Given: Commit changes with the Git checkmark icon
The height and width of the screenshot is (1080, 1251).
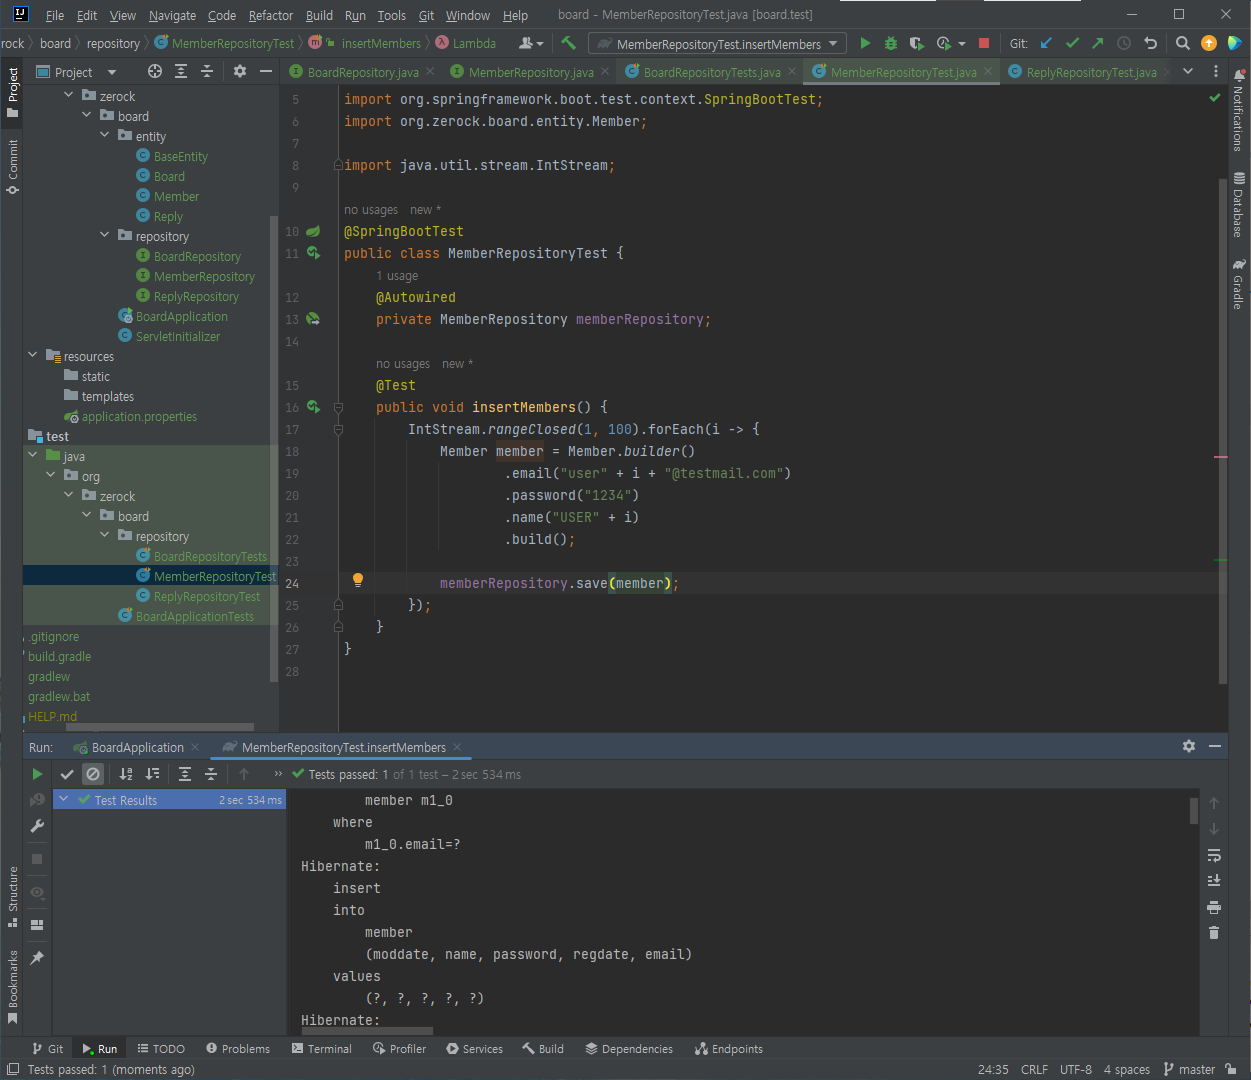Looking at the screenshot, I should coord(1072,43).
